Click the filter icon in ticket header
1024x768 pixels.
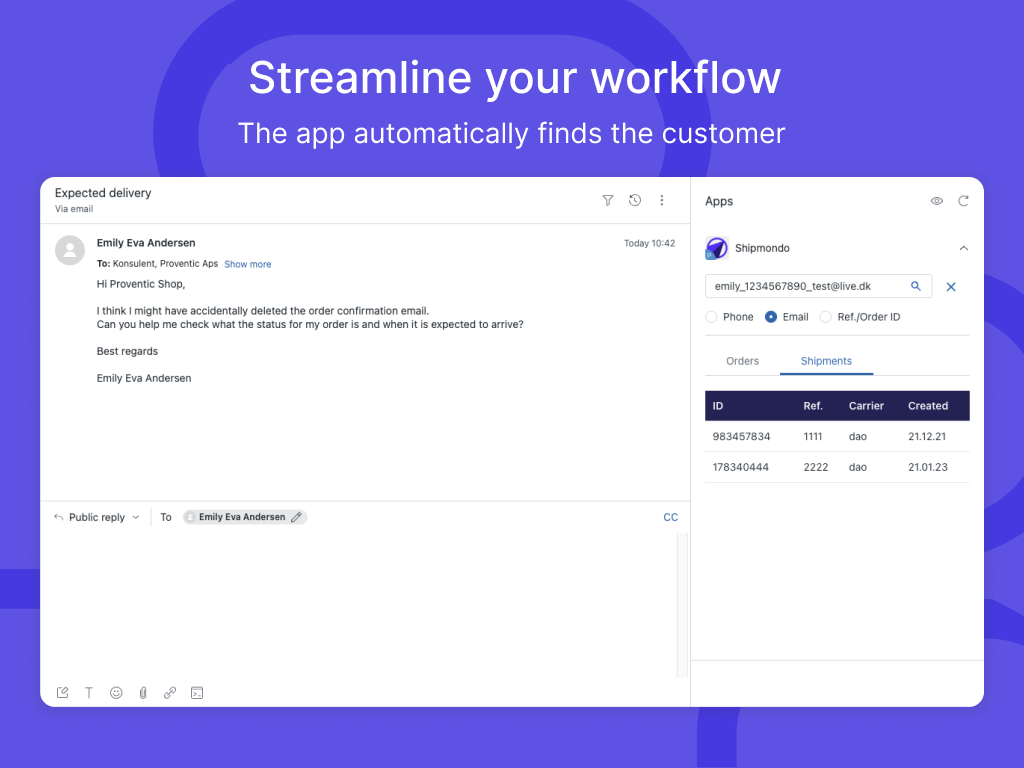tap(607, 200)
